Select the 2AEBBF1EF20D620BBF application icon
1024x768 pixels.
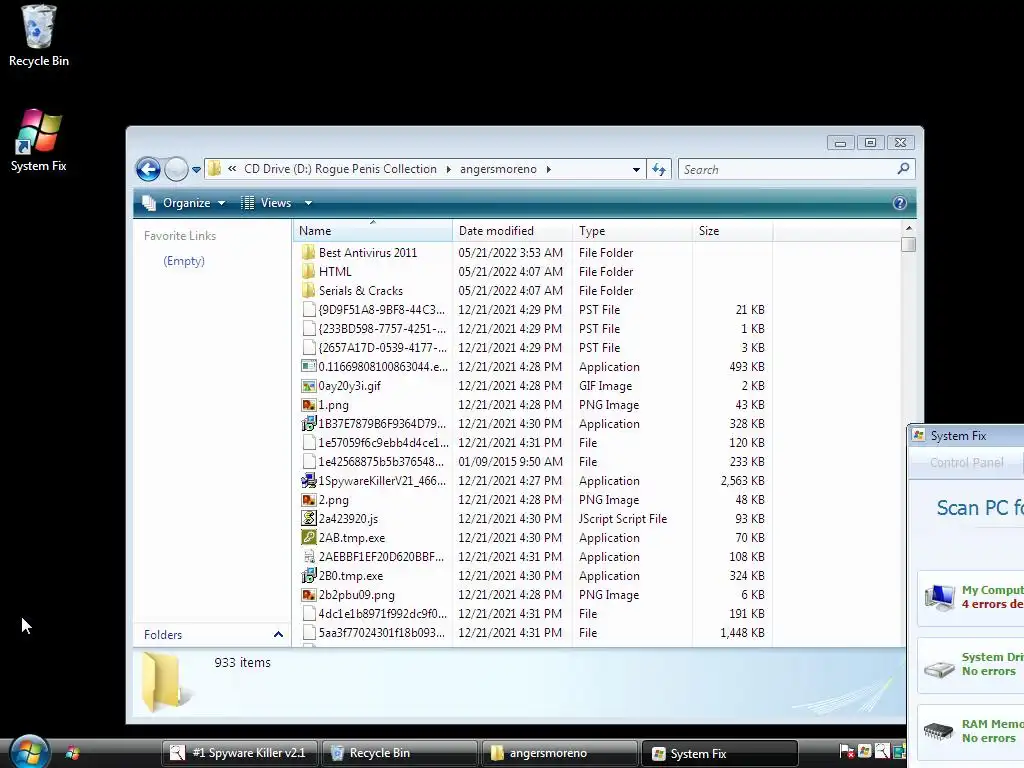[308, 556]
